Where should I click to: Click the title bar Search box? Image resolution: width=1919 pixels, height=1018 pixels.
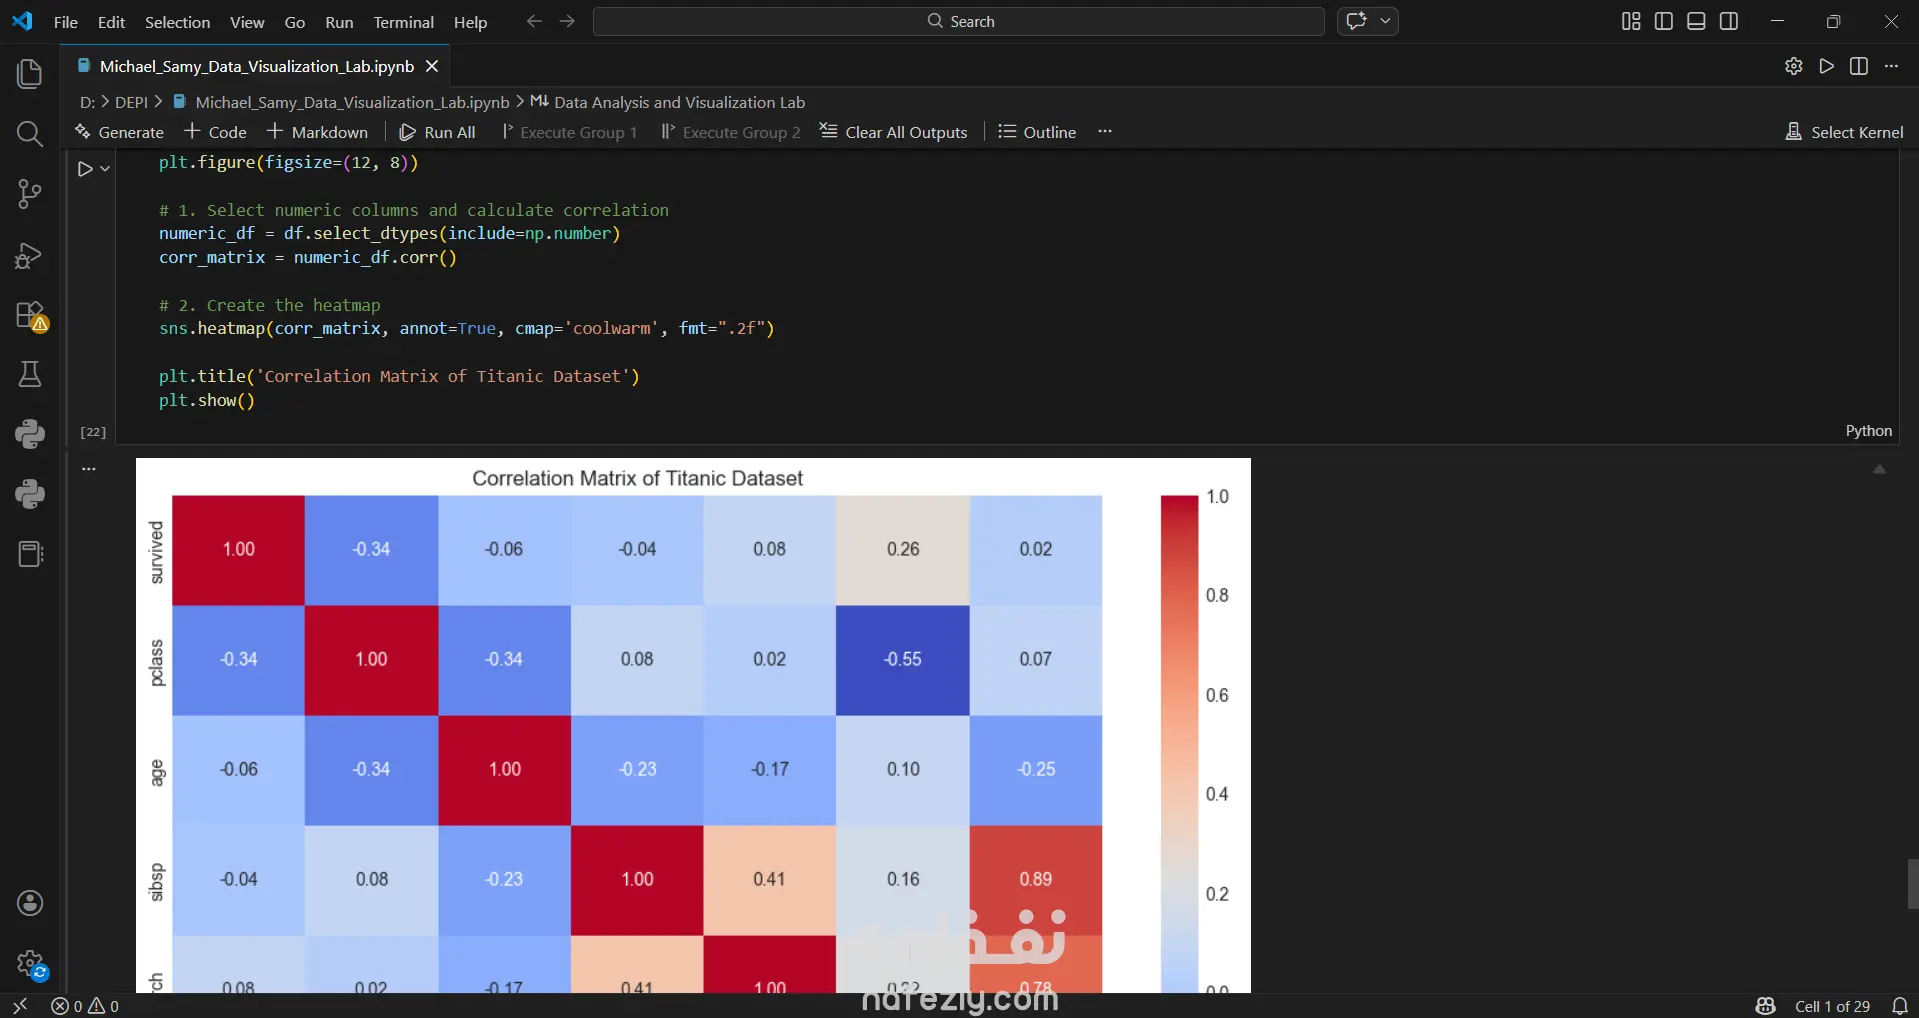coord(959,21)
